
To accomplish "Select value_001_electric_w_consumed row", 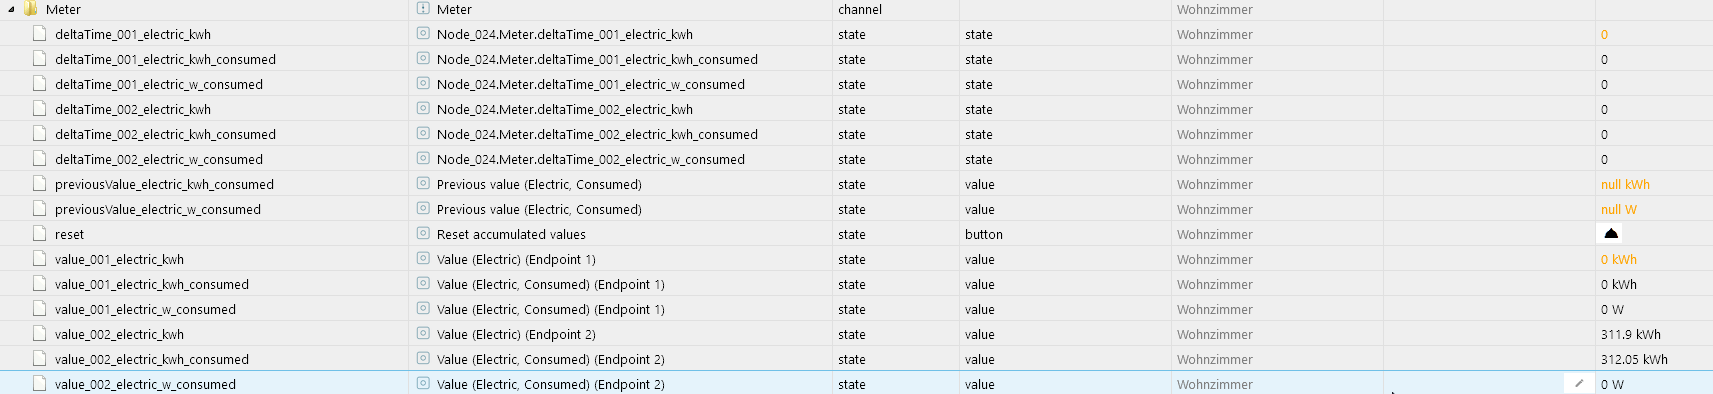I will pyautogui.click(x=856, y=309).
